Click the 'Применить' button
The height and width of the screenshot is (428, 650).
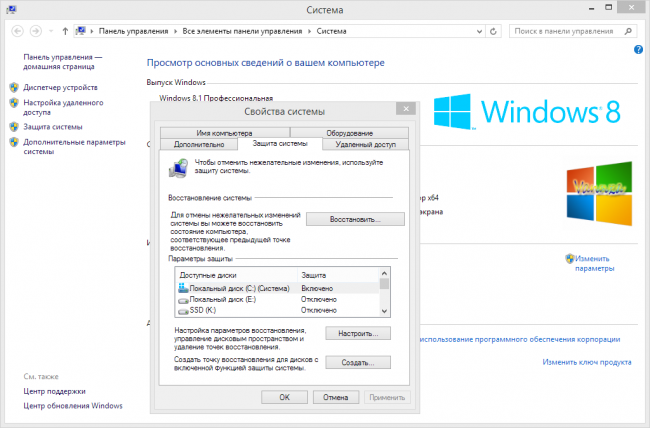[x=387, y=397]
